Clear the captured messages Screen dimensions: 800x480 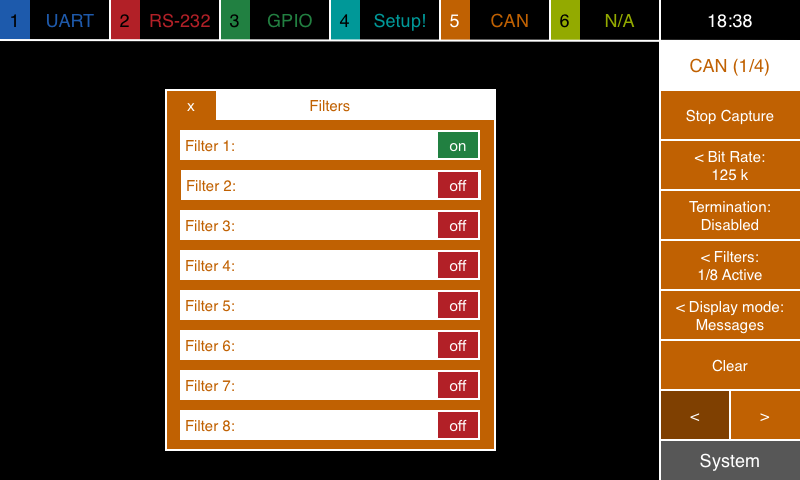pos(730,365)
